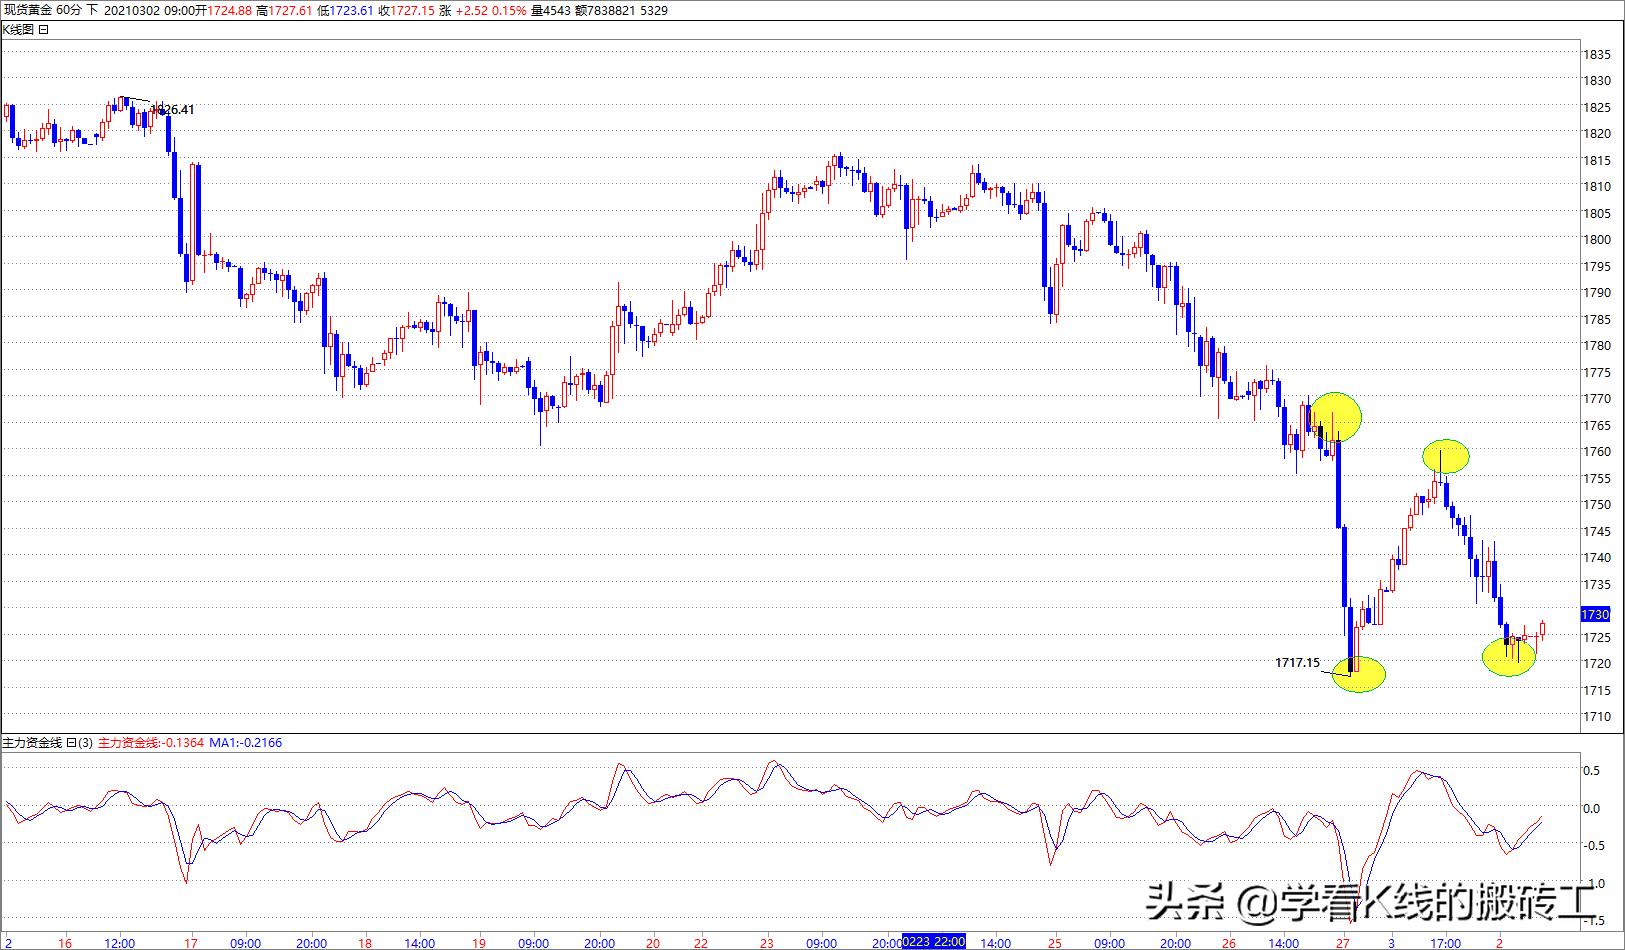Click the 1760 price axis label
Viewport: 1625px width, 950px height.
pos(1596,452)
